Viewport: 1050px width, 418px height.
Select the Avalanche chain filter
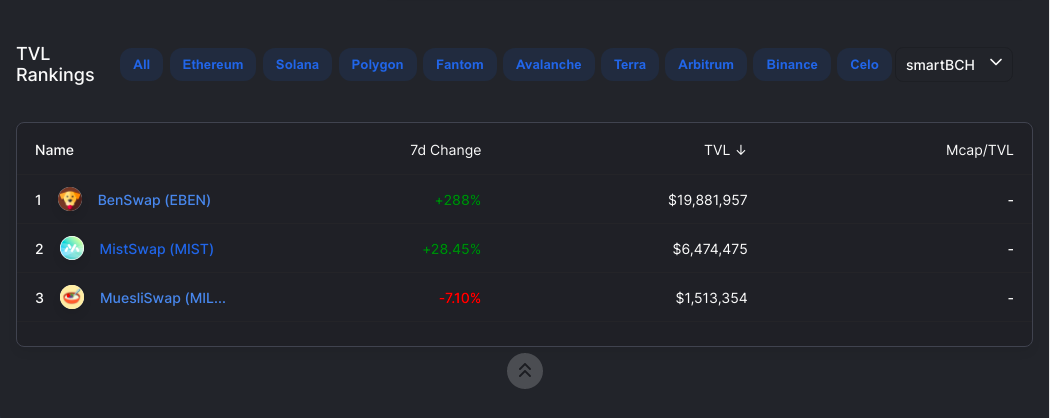coord(548,65)
